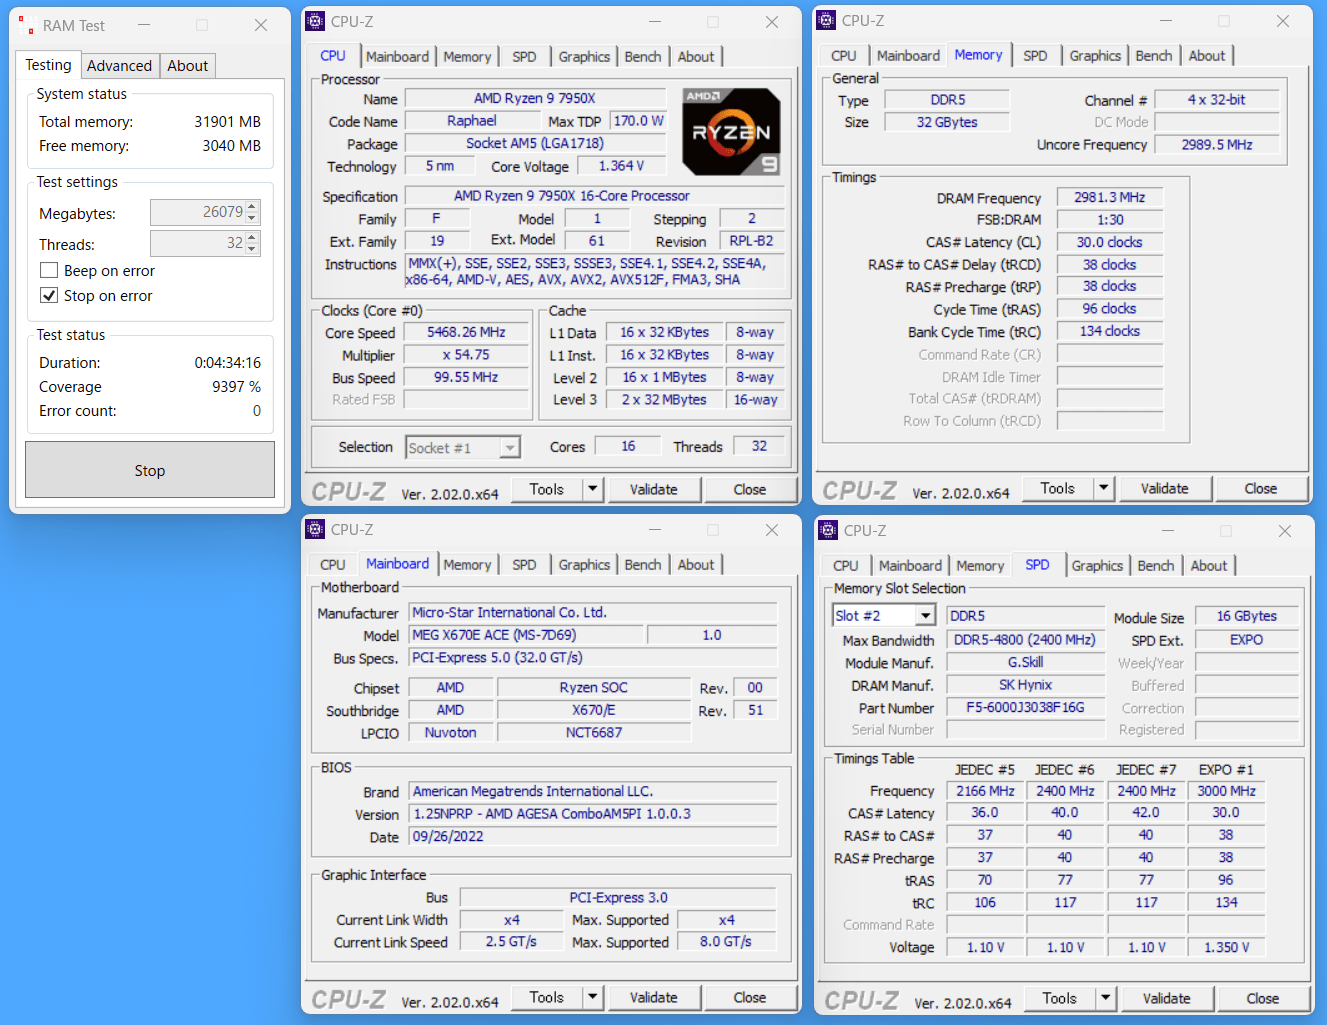Click the Stop button in RAM Test
Viewport: 1327px width, 1025px height.
point(150,470)
